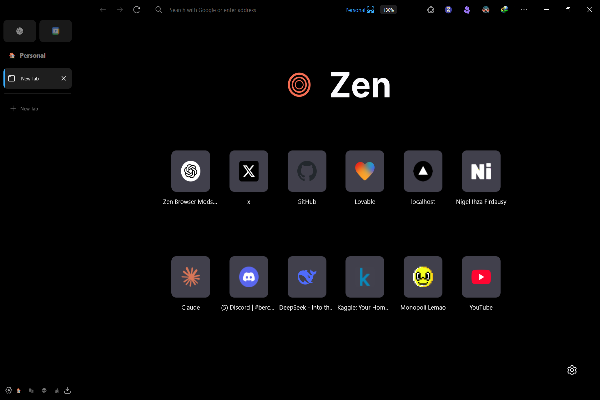The width and height of the screenshot is (600, 400).
Task: Click the 'GitHub' label text
Action: pyautogui.click(x=307, y=202)
